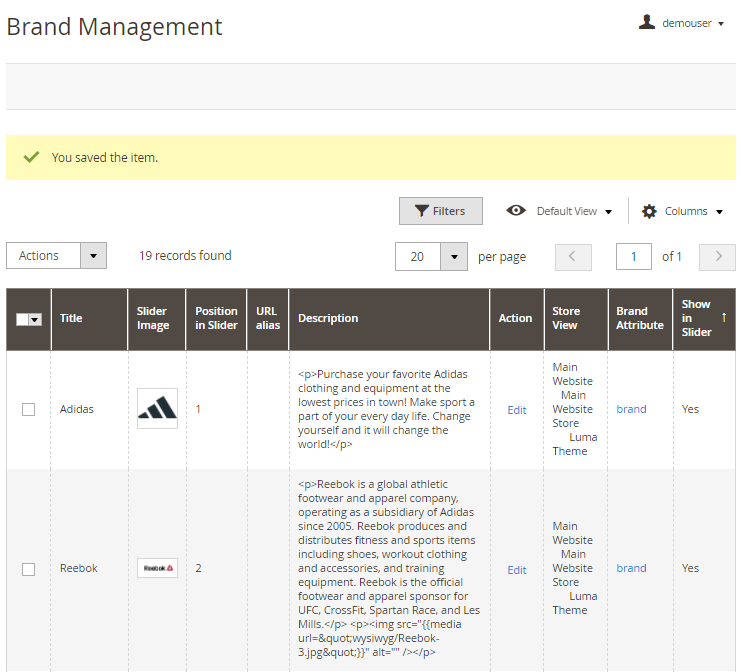Click the eye icon for Default View
741x672 pixels.
point(516,211)
